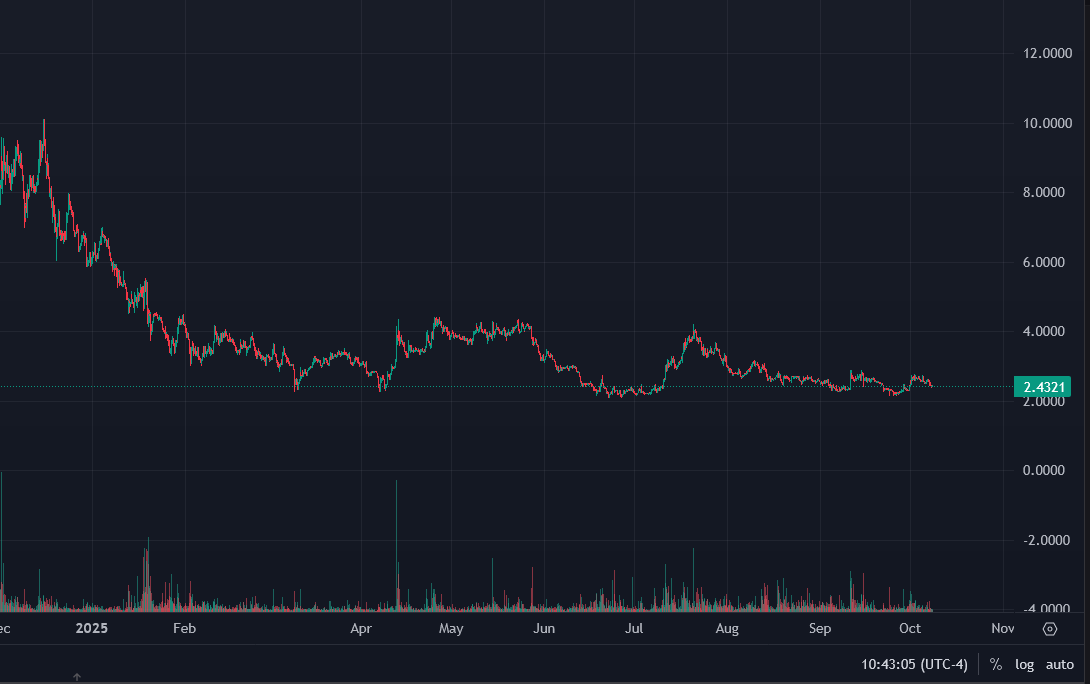1090x684 pixels.
Task: Click the -2.0000 price scale label
Action: (1044, 540)
